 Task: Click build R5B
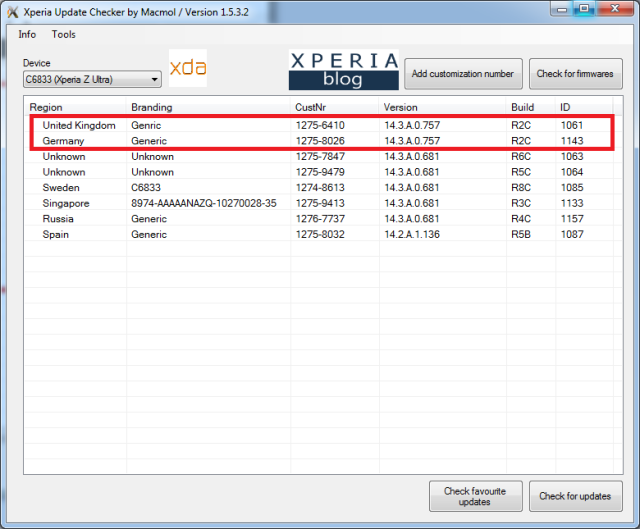pos(521,234)
